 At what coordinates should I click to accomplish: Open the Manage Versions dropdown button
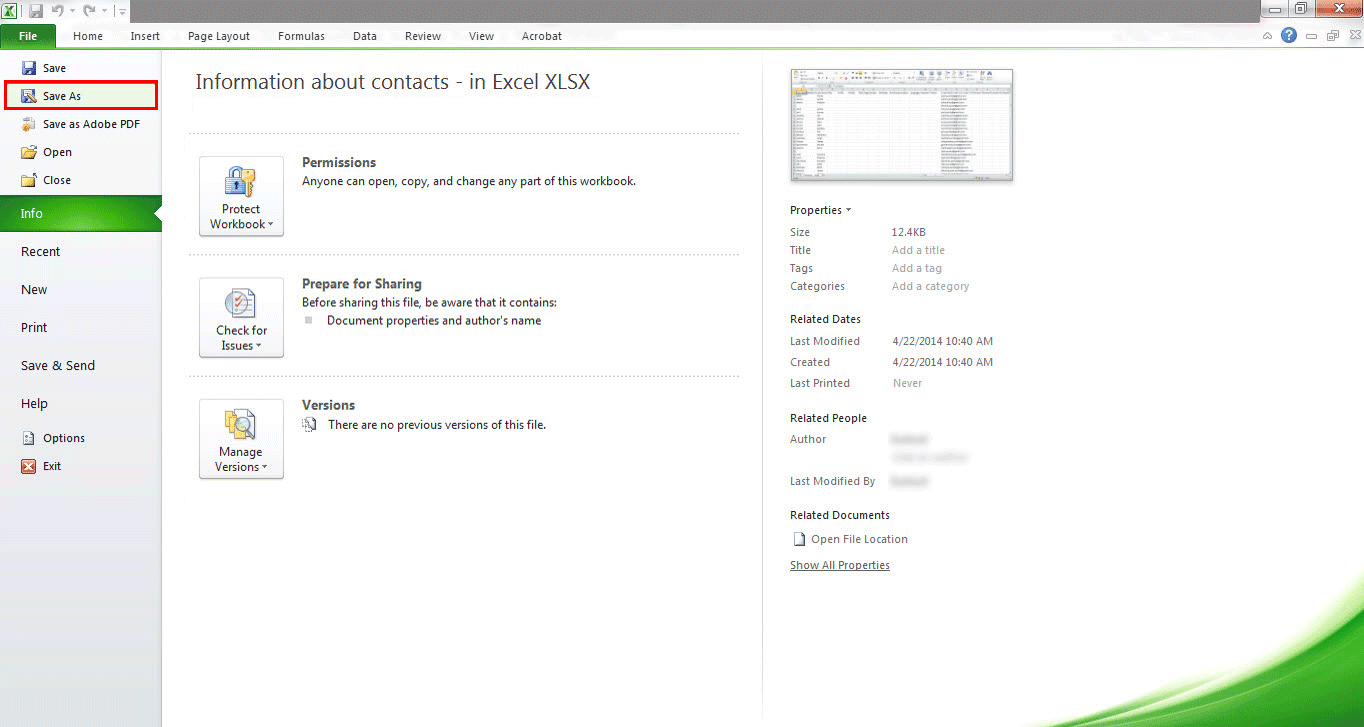point(241,439)
